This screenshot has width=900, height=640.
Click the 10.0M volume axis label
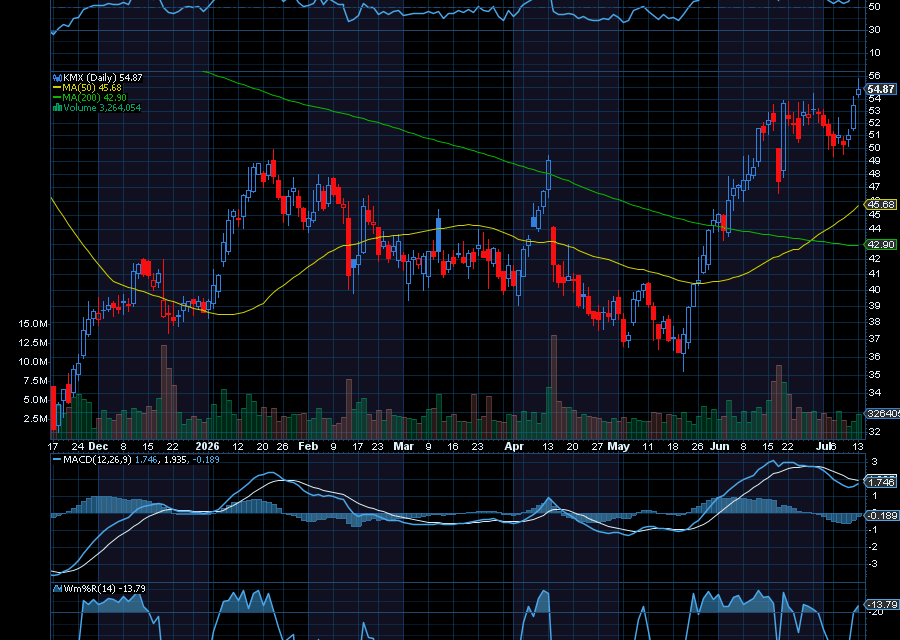click(x=33, y=362)
